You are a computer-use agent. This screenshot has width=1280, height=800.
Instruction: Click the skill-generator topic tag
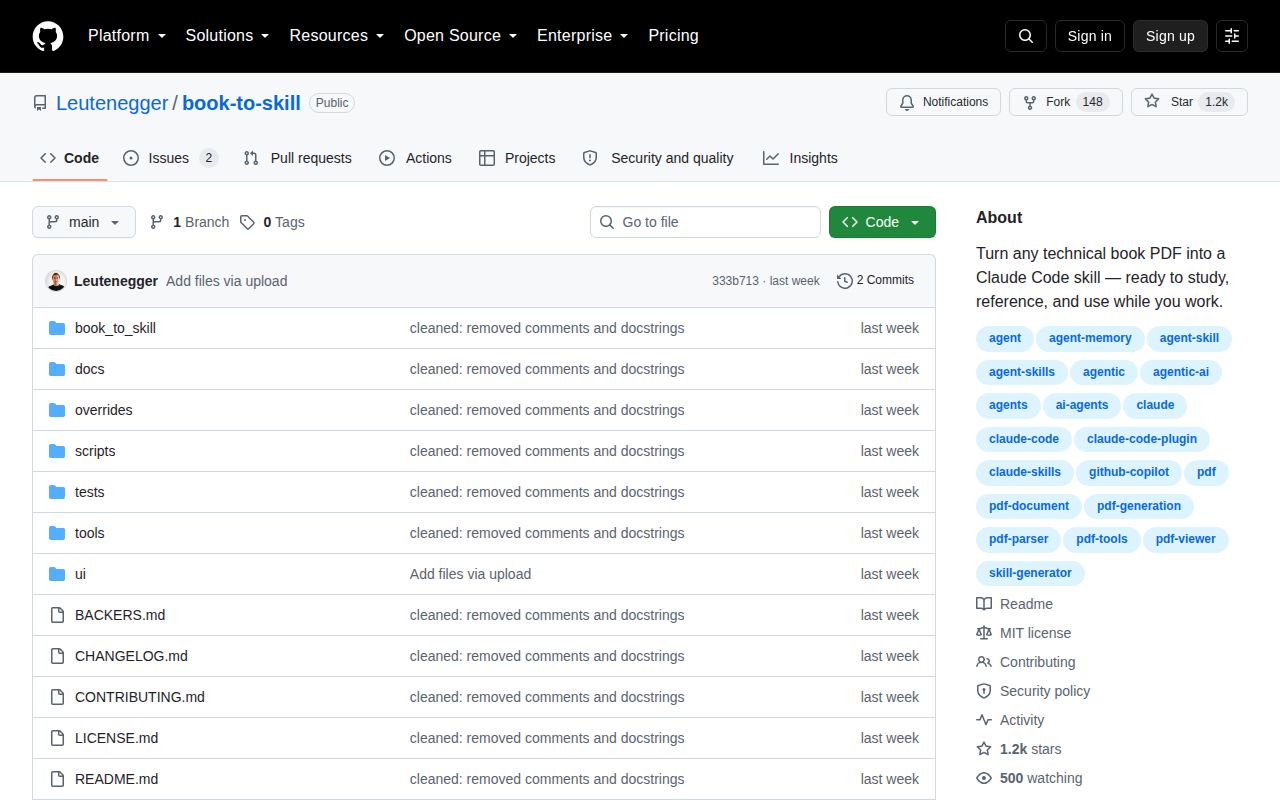click(x=1030, y=573)
